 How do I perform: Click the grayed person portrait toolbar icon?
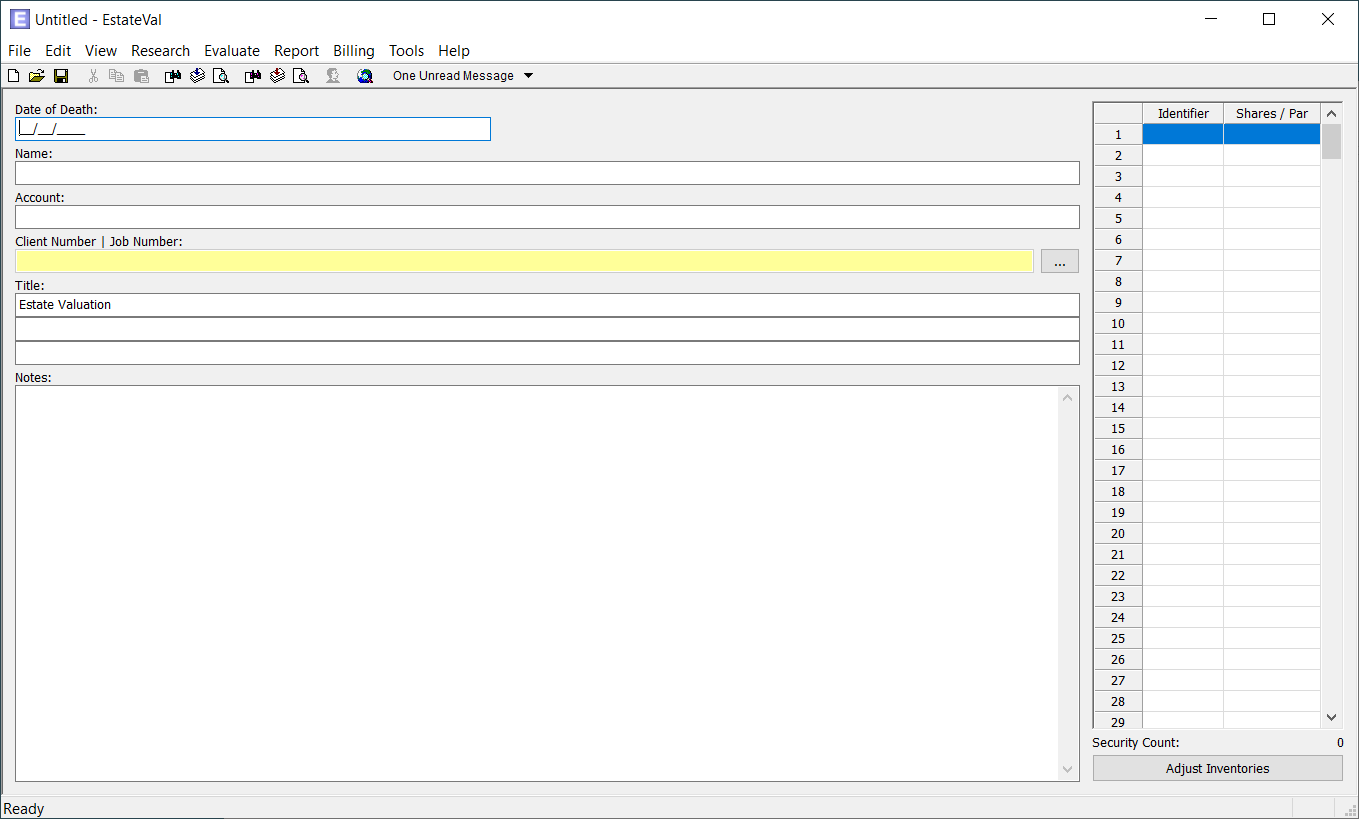point(333,76)
